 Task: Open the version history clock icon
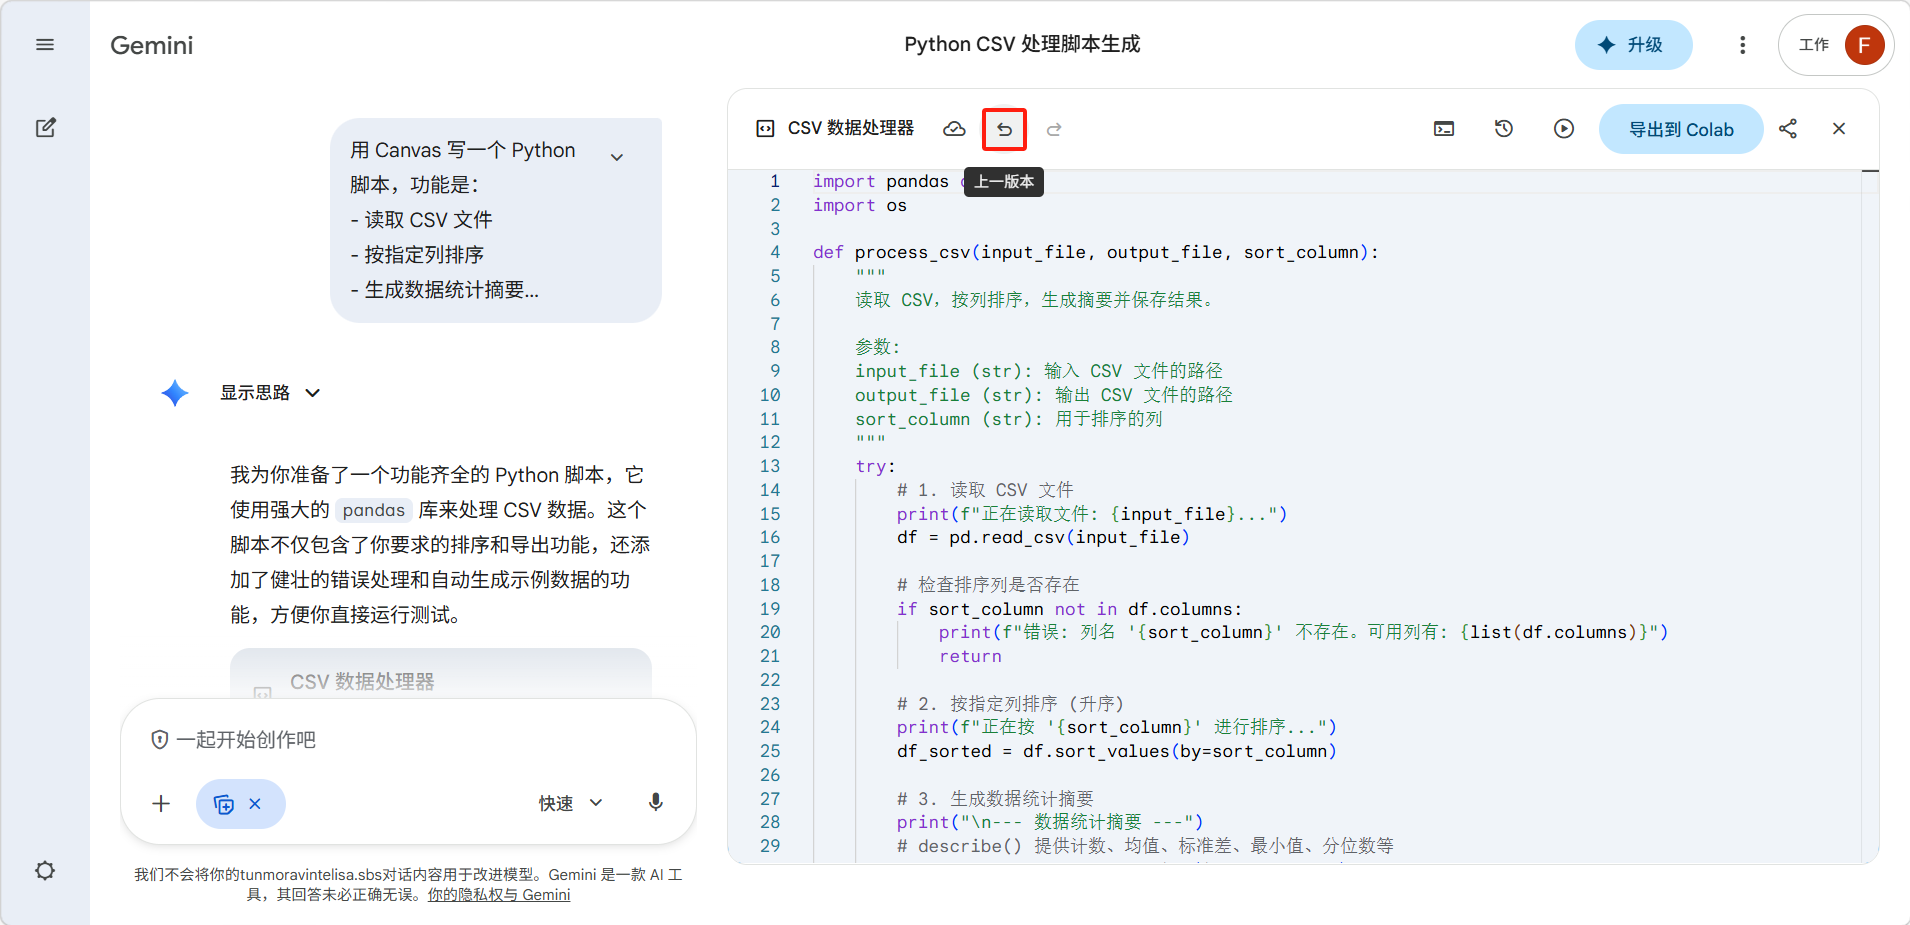[1504, 129]
